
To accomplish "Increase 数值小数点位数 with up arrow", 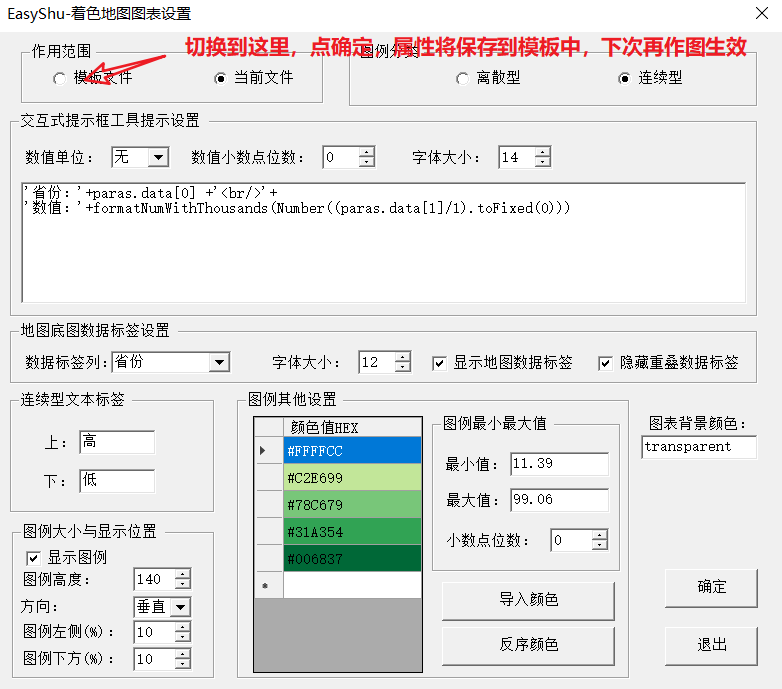I will tap(367, 153).
